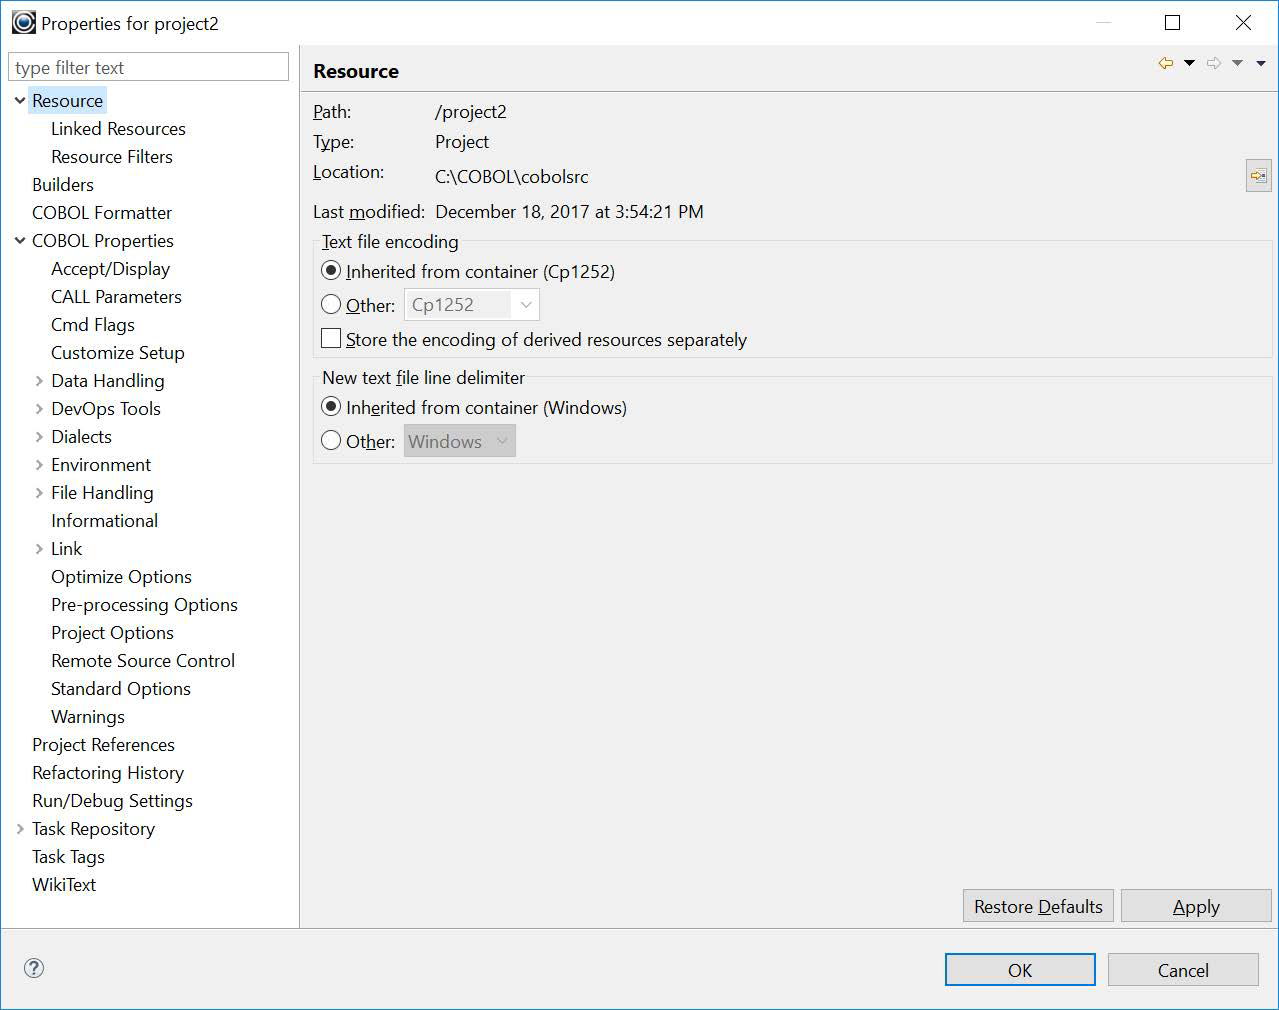Select Inherited from container (Windows) for line delimiter
Image resolution: width=1279 pixels, height=1010 pixels.
(331, 406)
